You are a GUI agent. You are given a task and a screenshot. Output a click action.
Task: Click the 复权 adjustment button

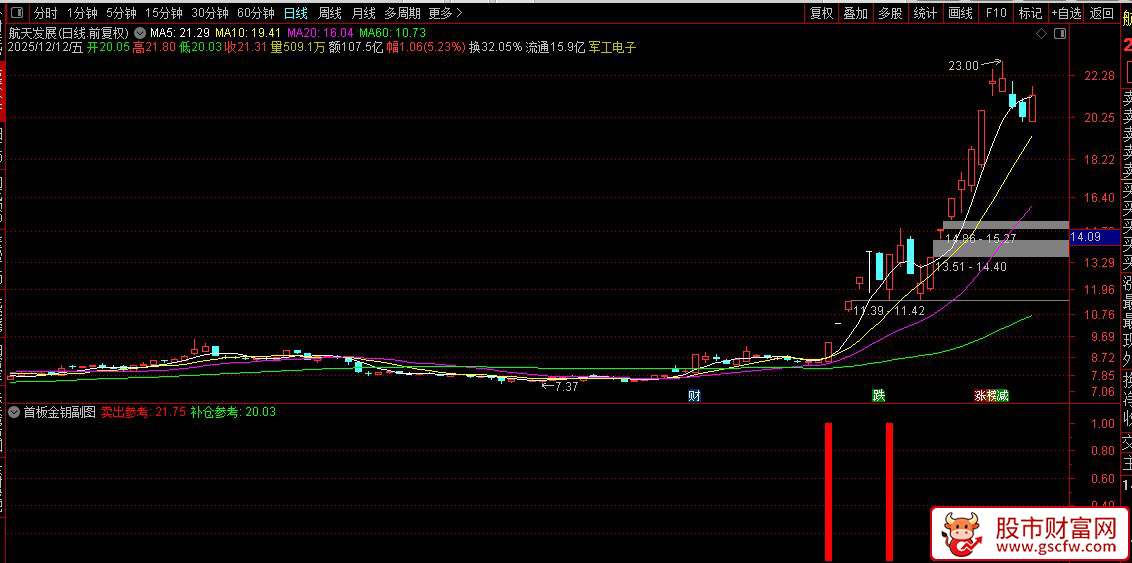click(822, 13)
